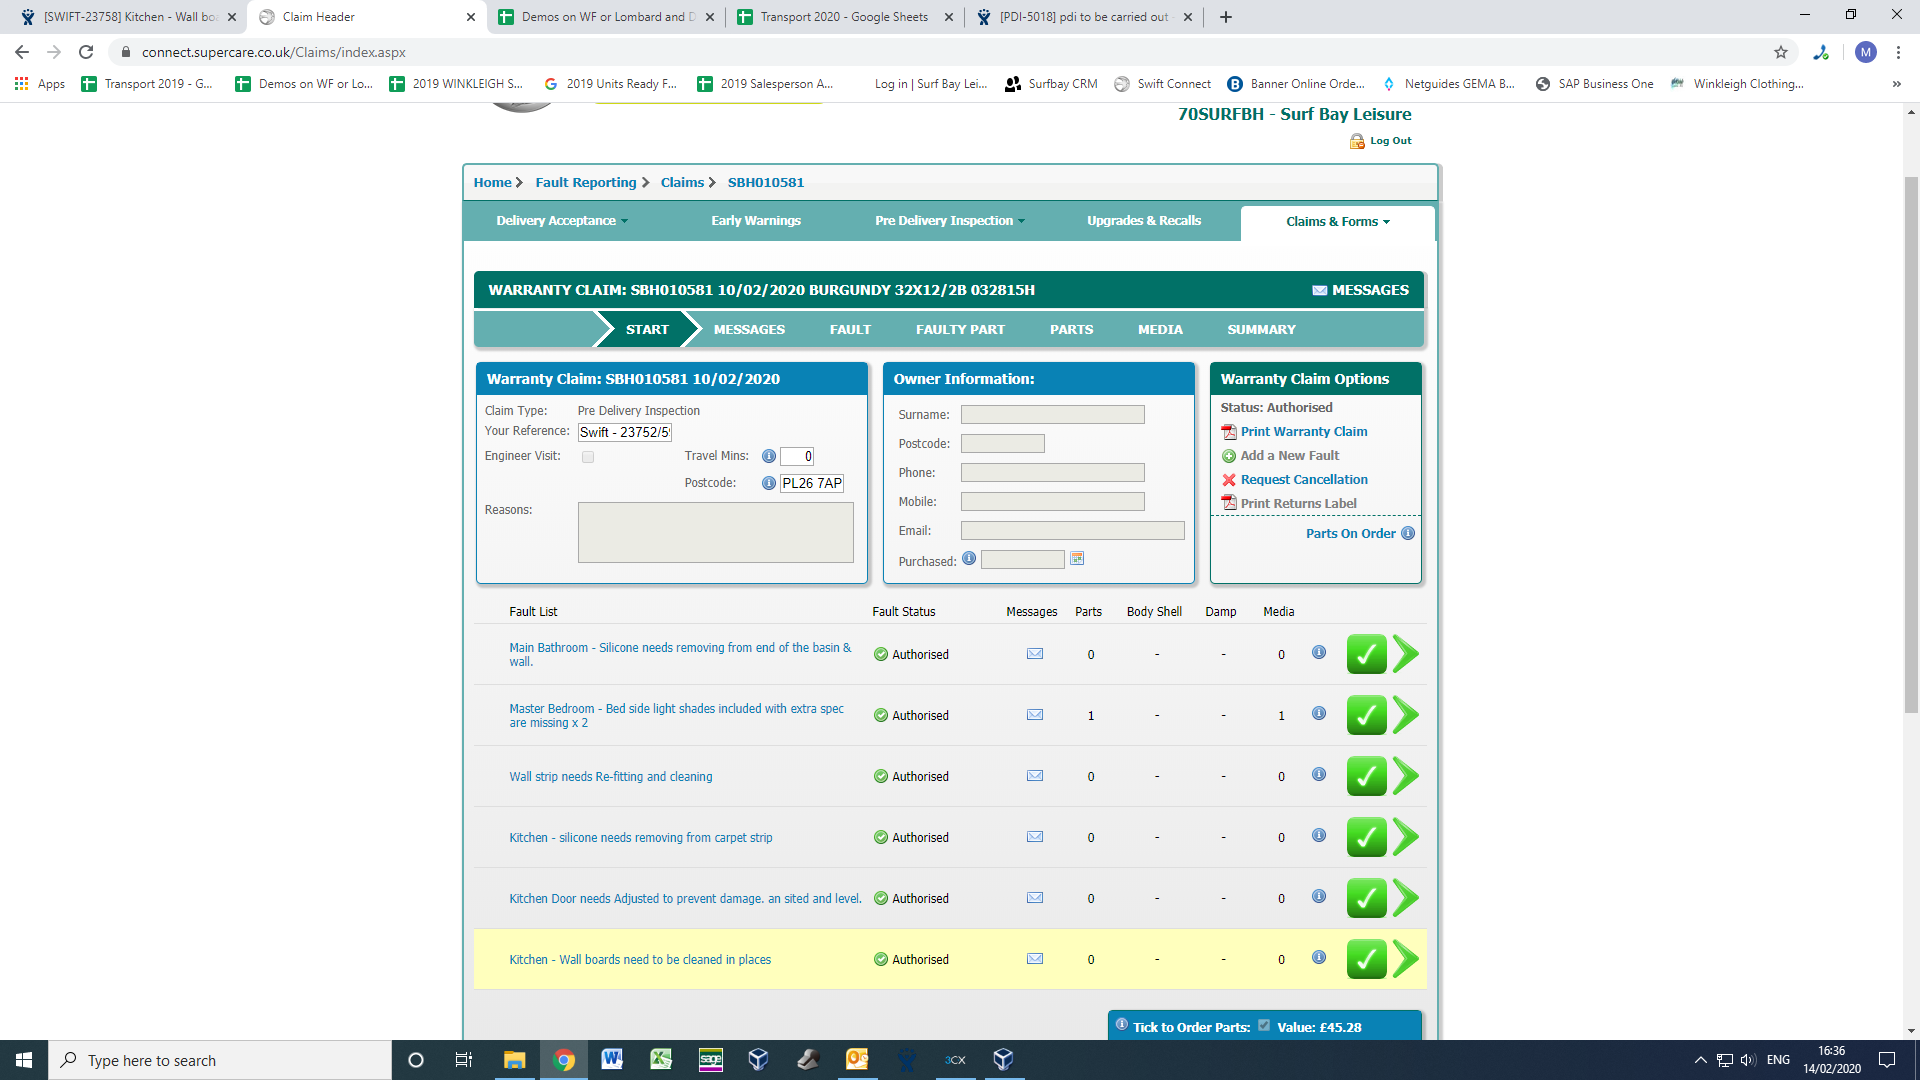Click the Print Warranty Claim link

tap(1303, 432)
